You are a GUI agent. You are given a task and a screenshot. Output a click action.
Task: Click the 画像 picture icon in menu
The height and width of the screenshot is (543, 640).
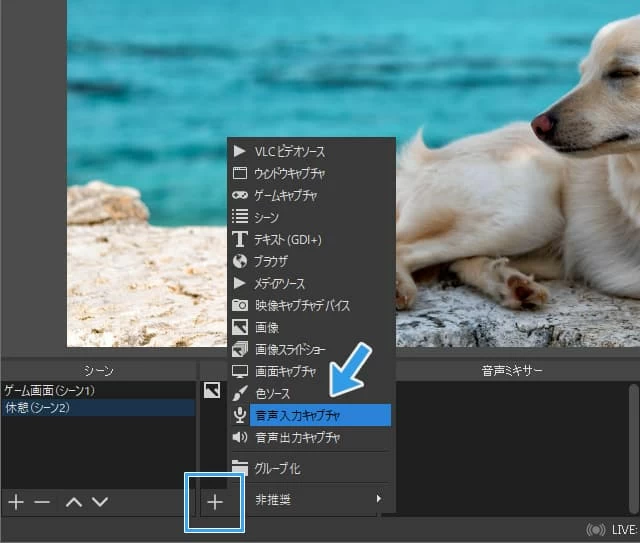(x=240, y=327)
